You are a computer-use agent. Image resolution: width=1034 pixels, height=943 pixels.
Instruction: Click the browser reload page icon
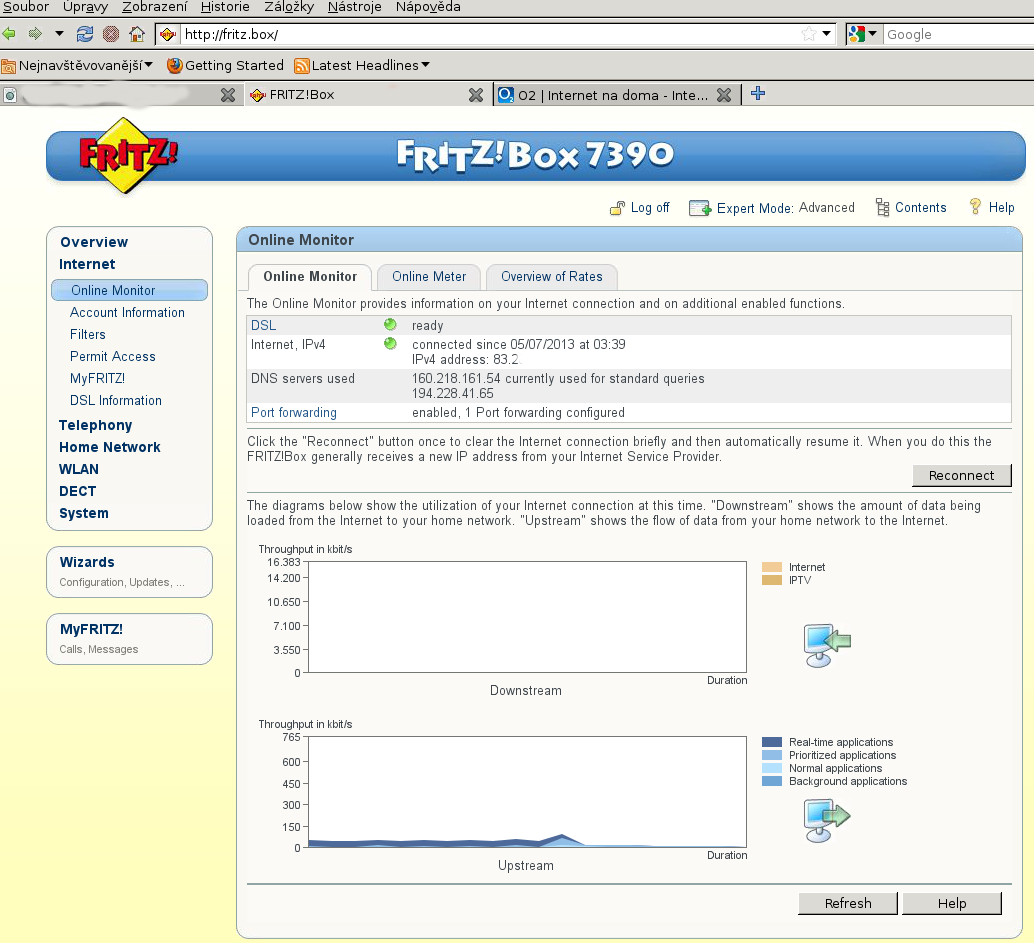click(85, 34)
